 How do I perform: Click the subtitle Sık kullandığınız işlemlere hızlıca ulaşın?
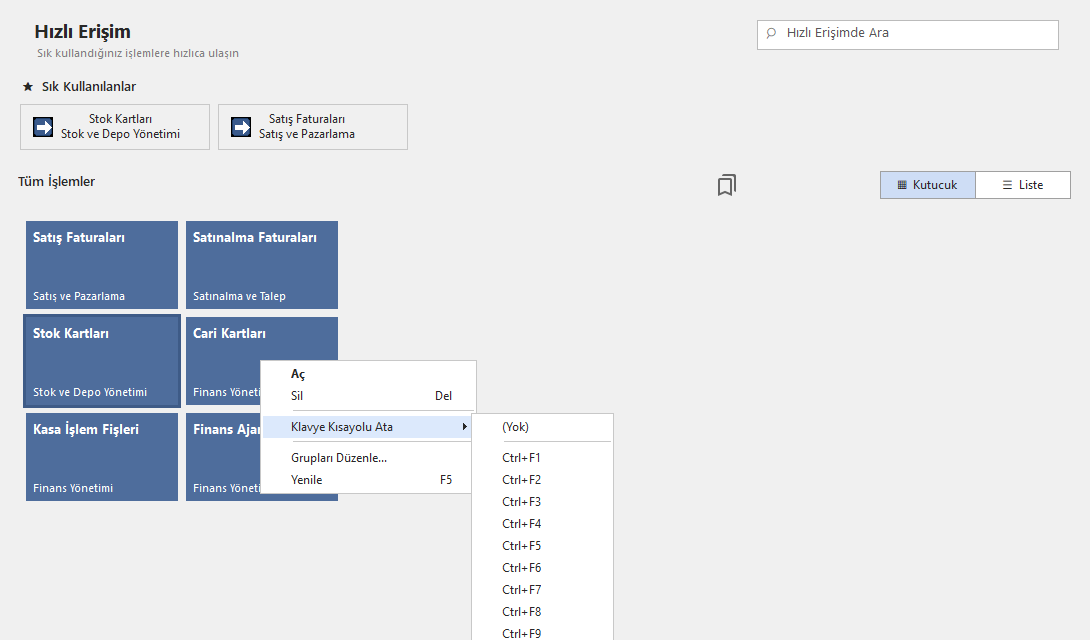click(138, 54)
